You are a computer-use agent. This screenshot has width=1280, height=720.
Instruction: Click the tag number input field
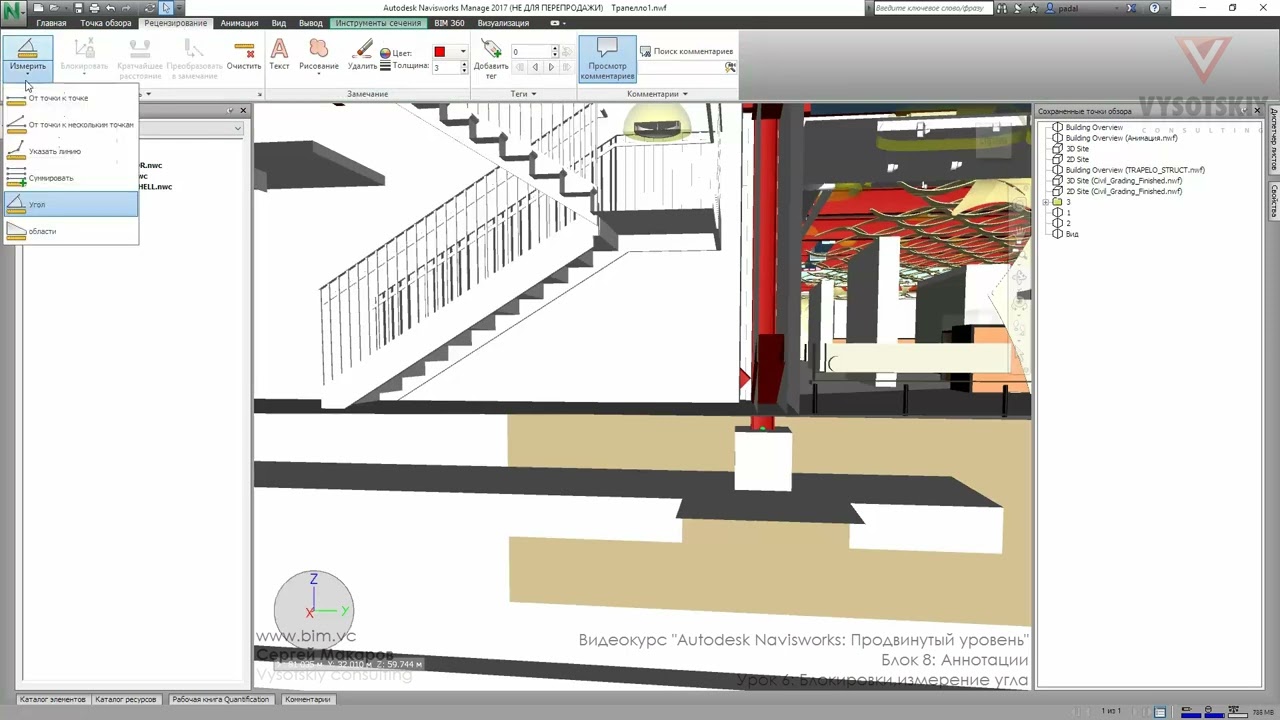[529, 52]
